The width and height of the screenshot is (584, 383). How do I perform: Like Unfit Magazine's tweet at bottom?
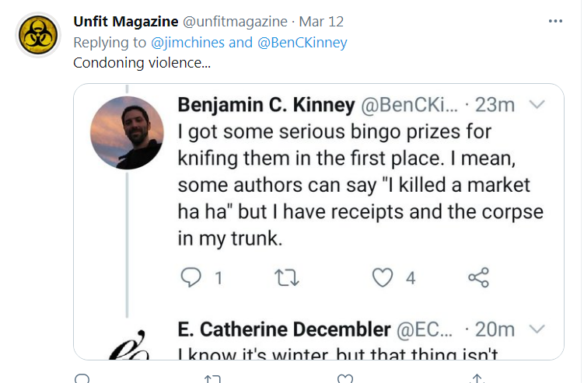(x=345, y=378)
